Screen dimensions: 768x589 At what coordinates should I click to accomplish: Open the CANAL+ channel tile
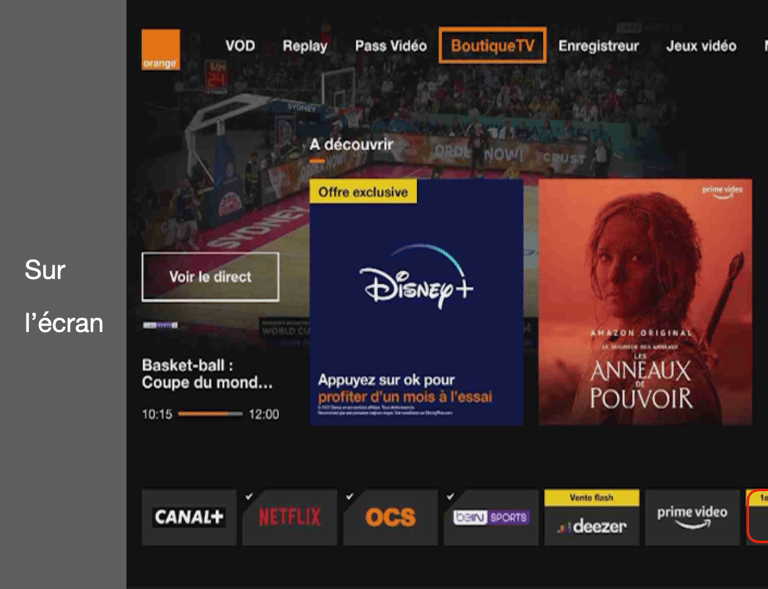pos(189,517)
